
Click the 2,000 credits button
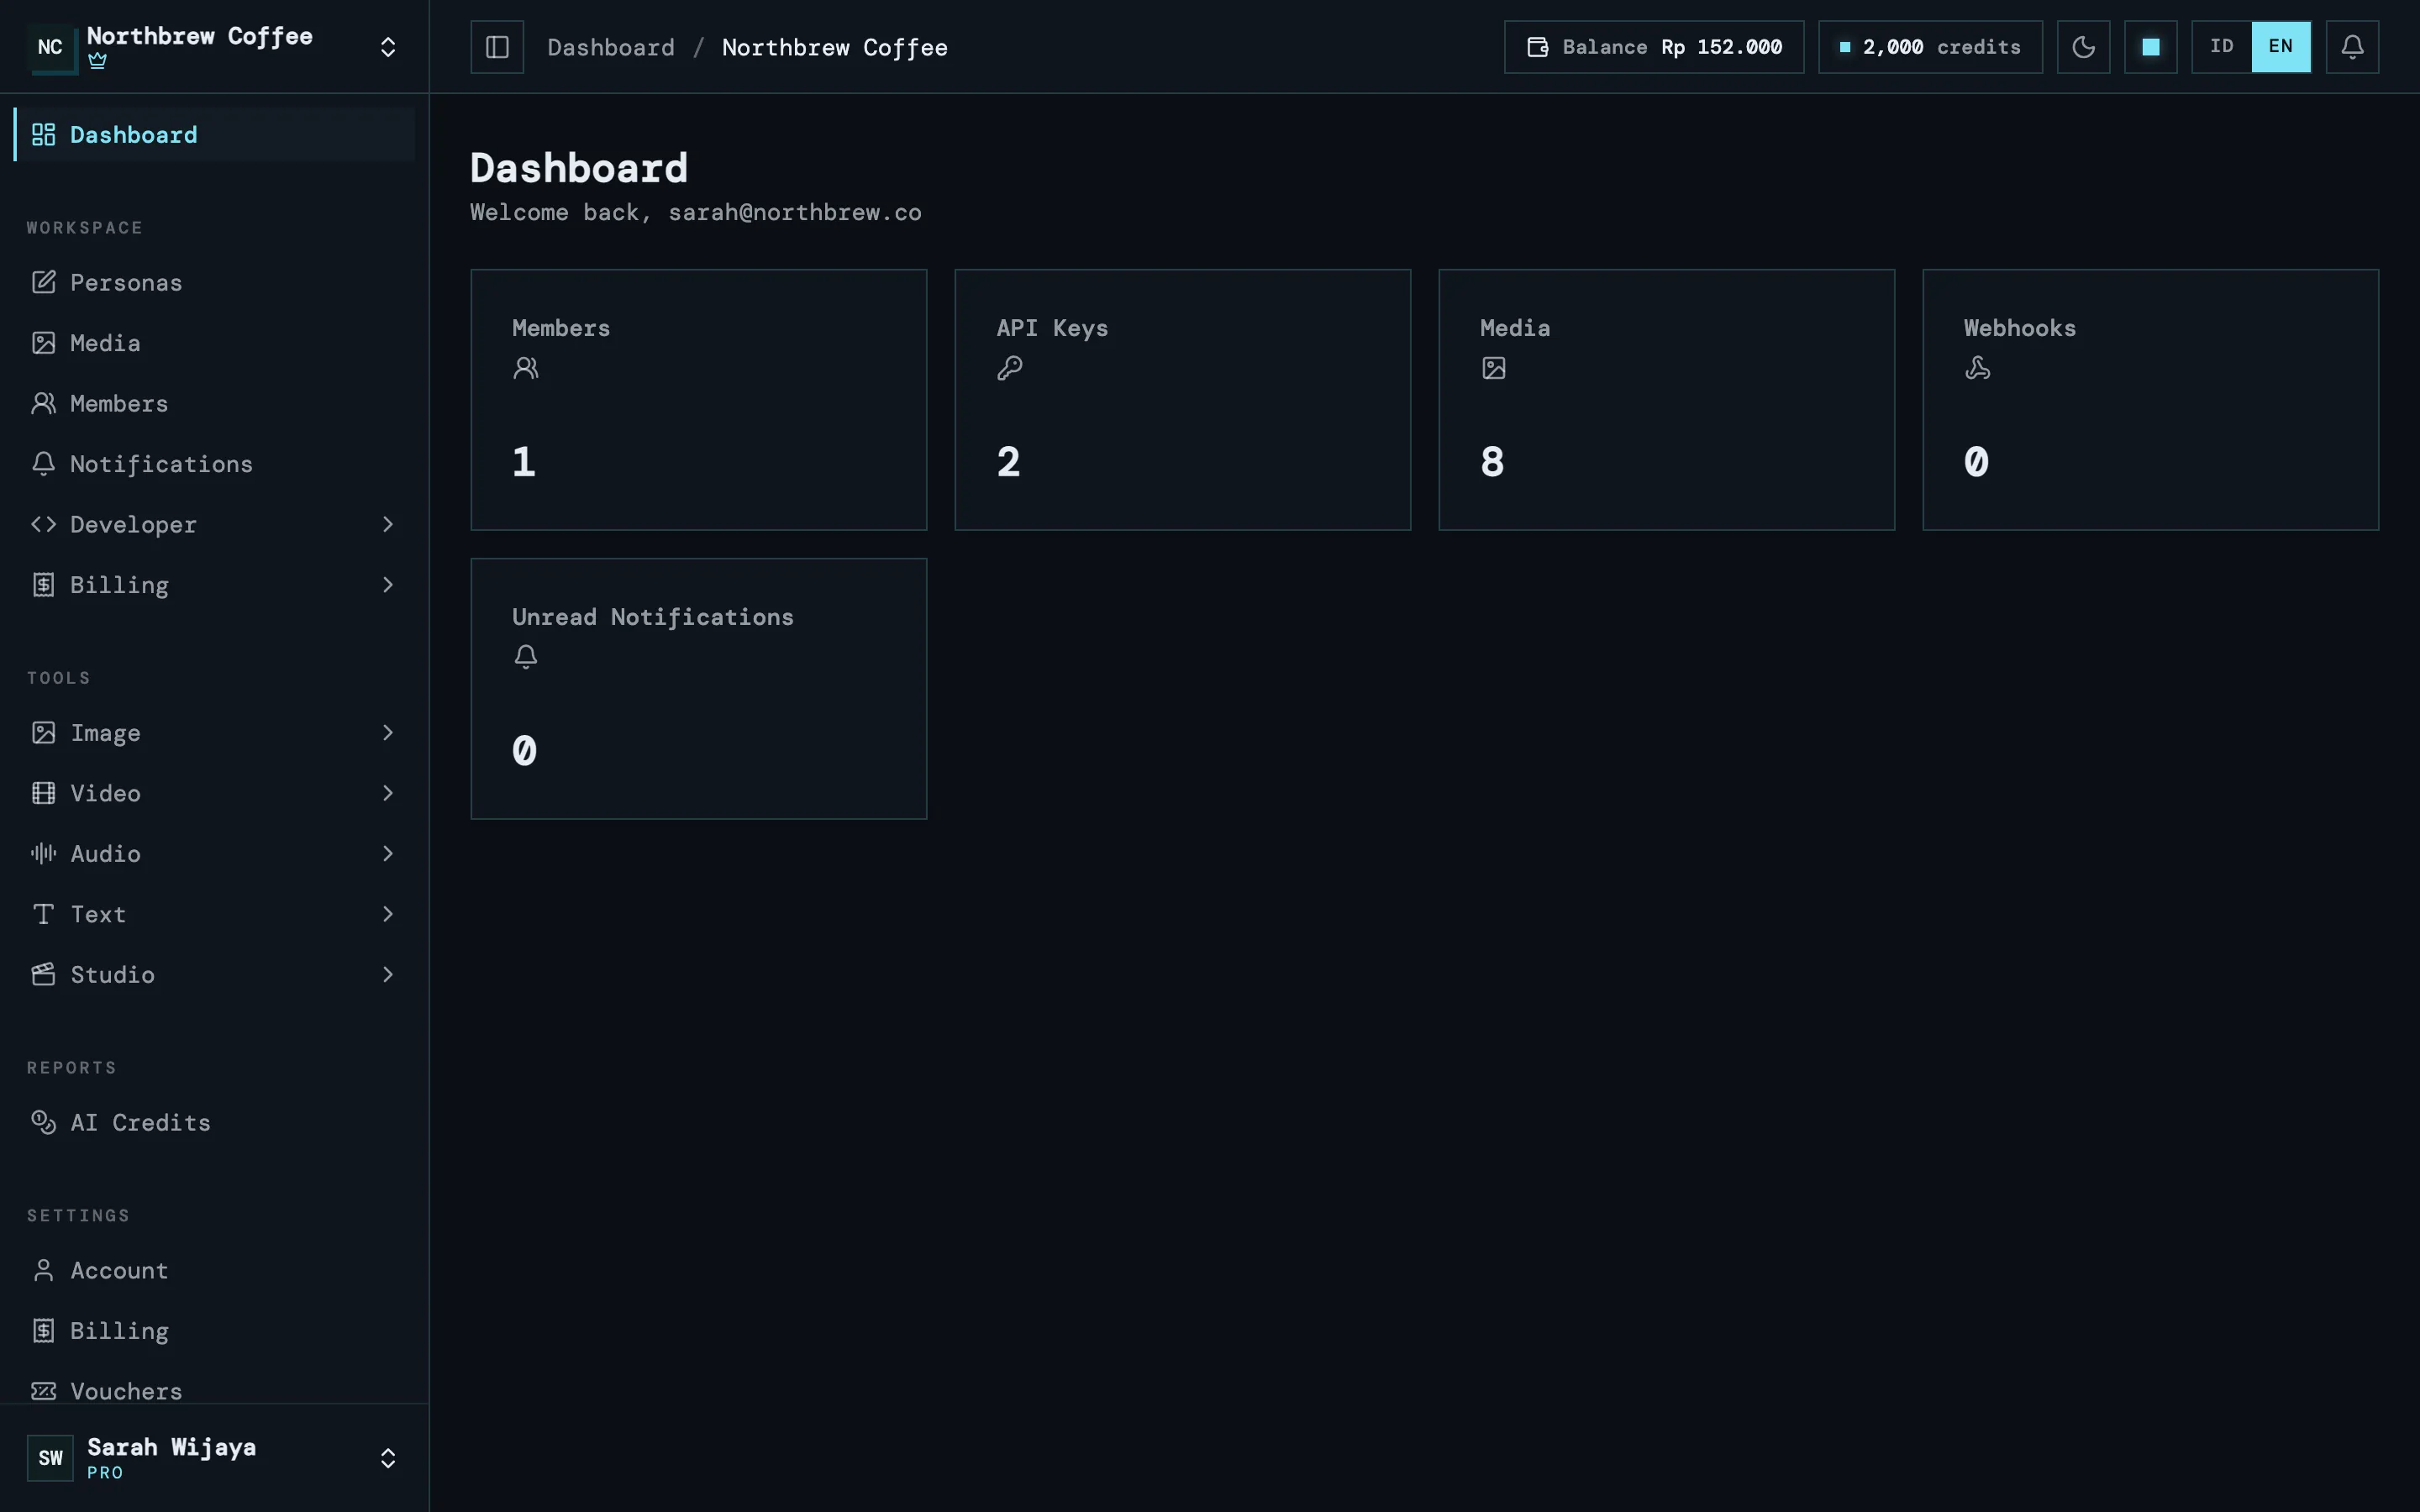tap(1930, 47)
